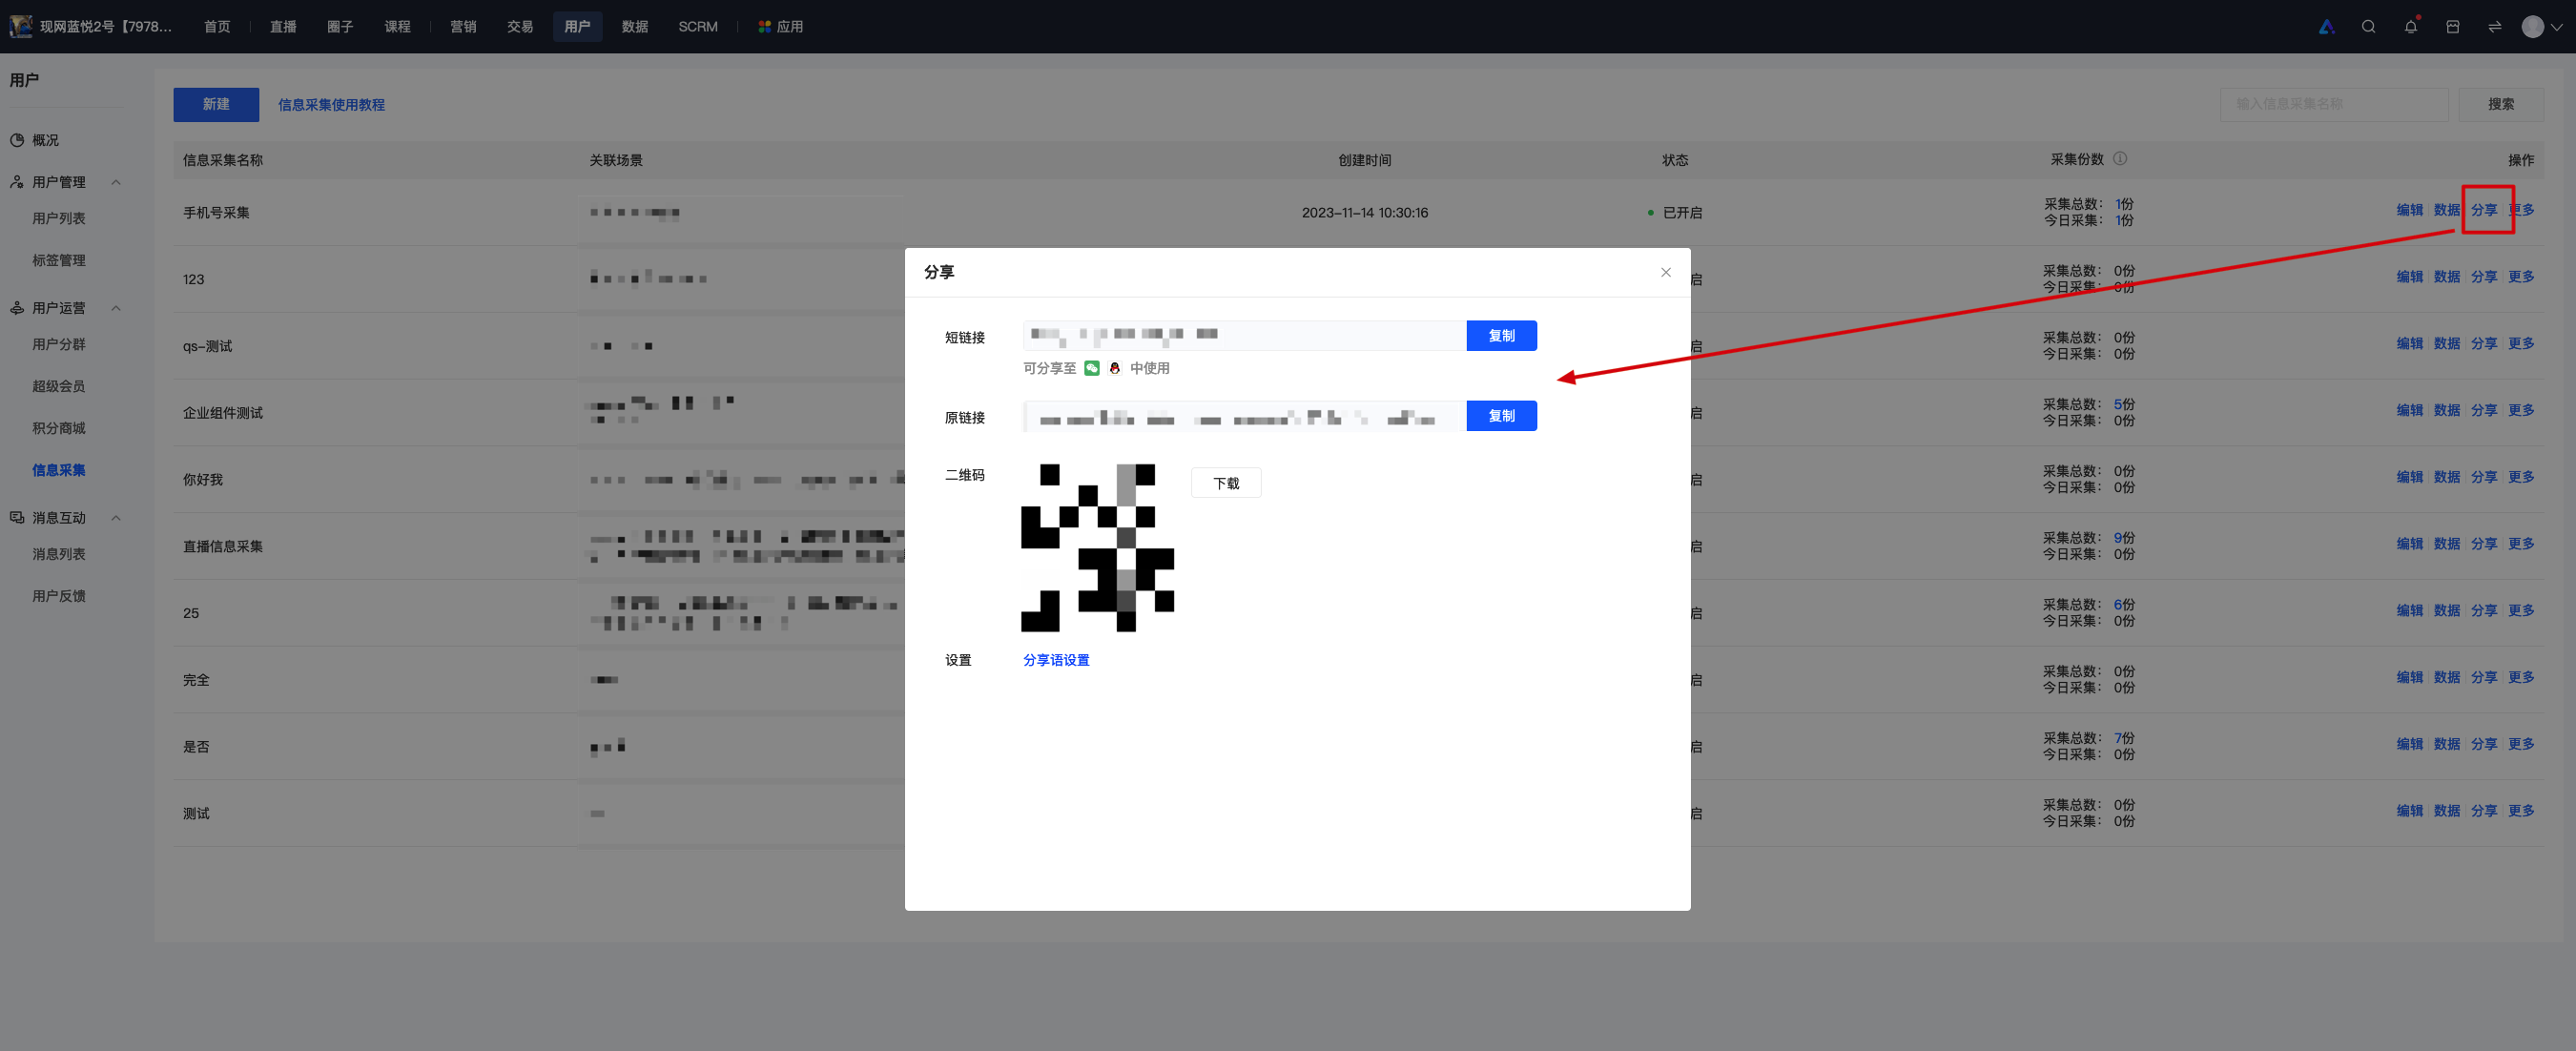Click the QR code image
The image size is (2576, 1051).
pyautogui.click(x=1097, y=547)
